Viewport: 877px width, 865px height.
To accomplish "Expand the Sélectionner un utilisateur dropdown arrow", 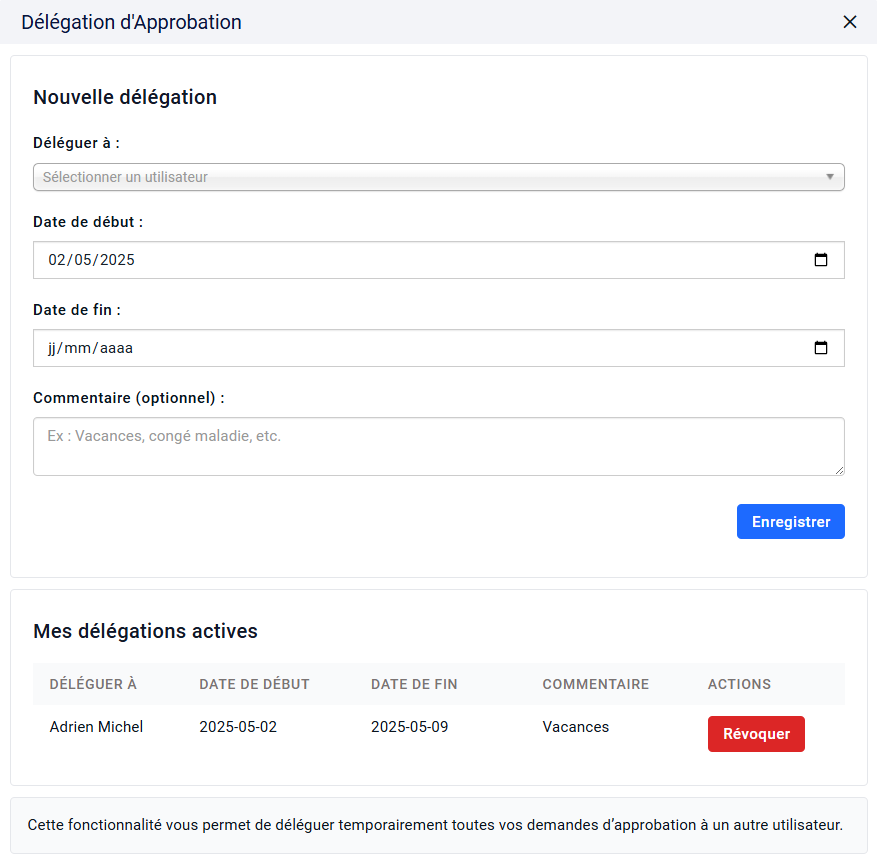I will [829, 177].
